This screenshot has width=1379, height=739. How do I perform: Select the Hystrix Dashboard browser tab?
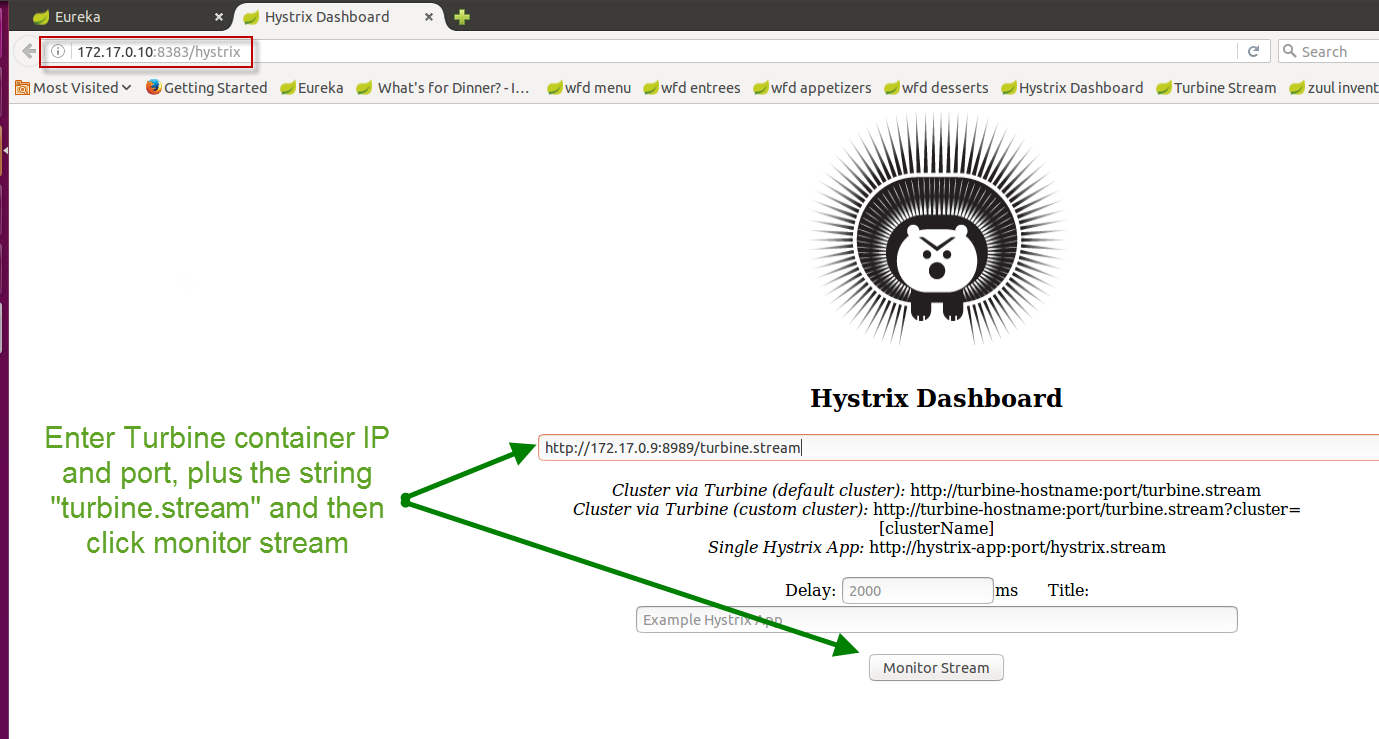(337, 16)
